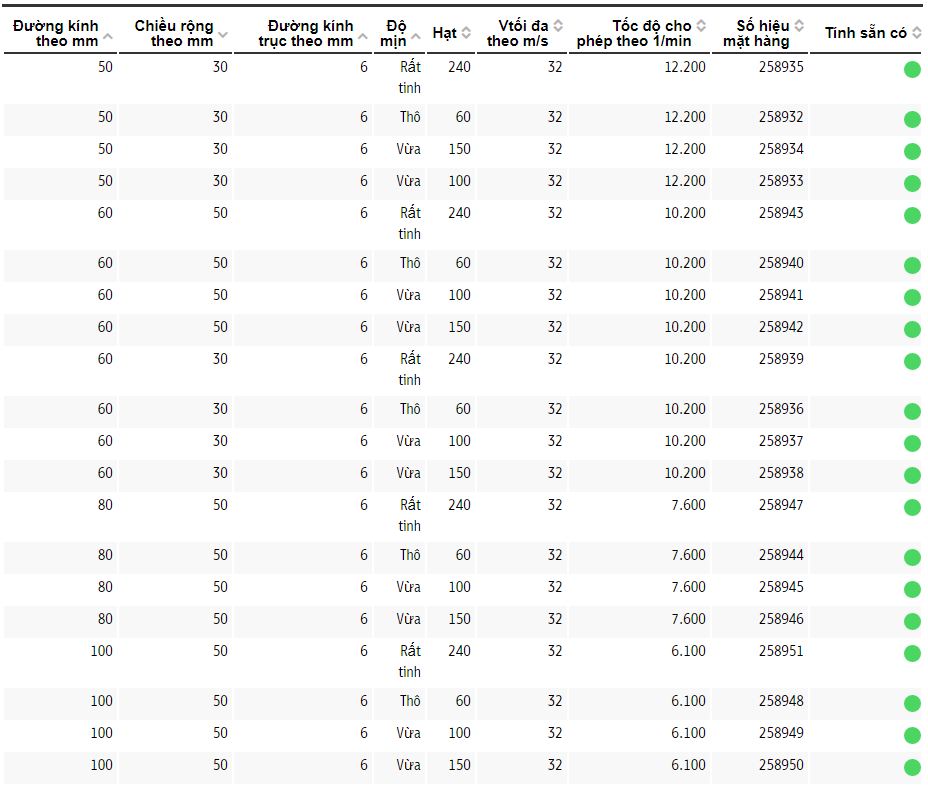Click green availability dot for item 258945
The height and width of the screenshot is (786, 928).
(x=912, y=589)
